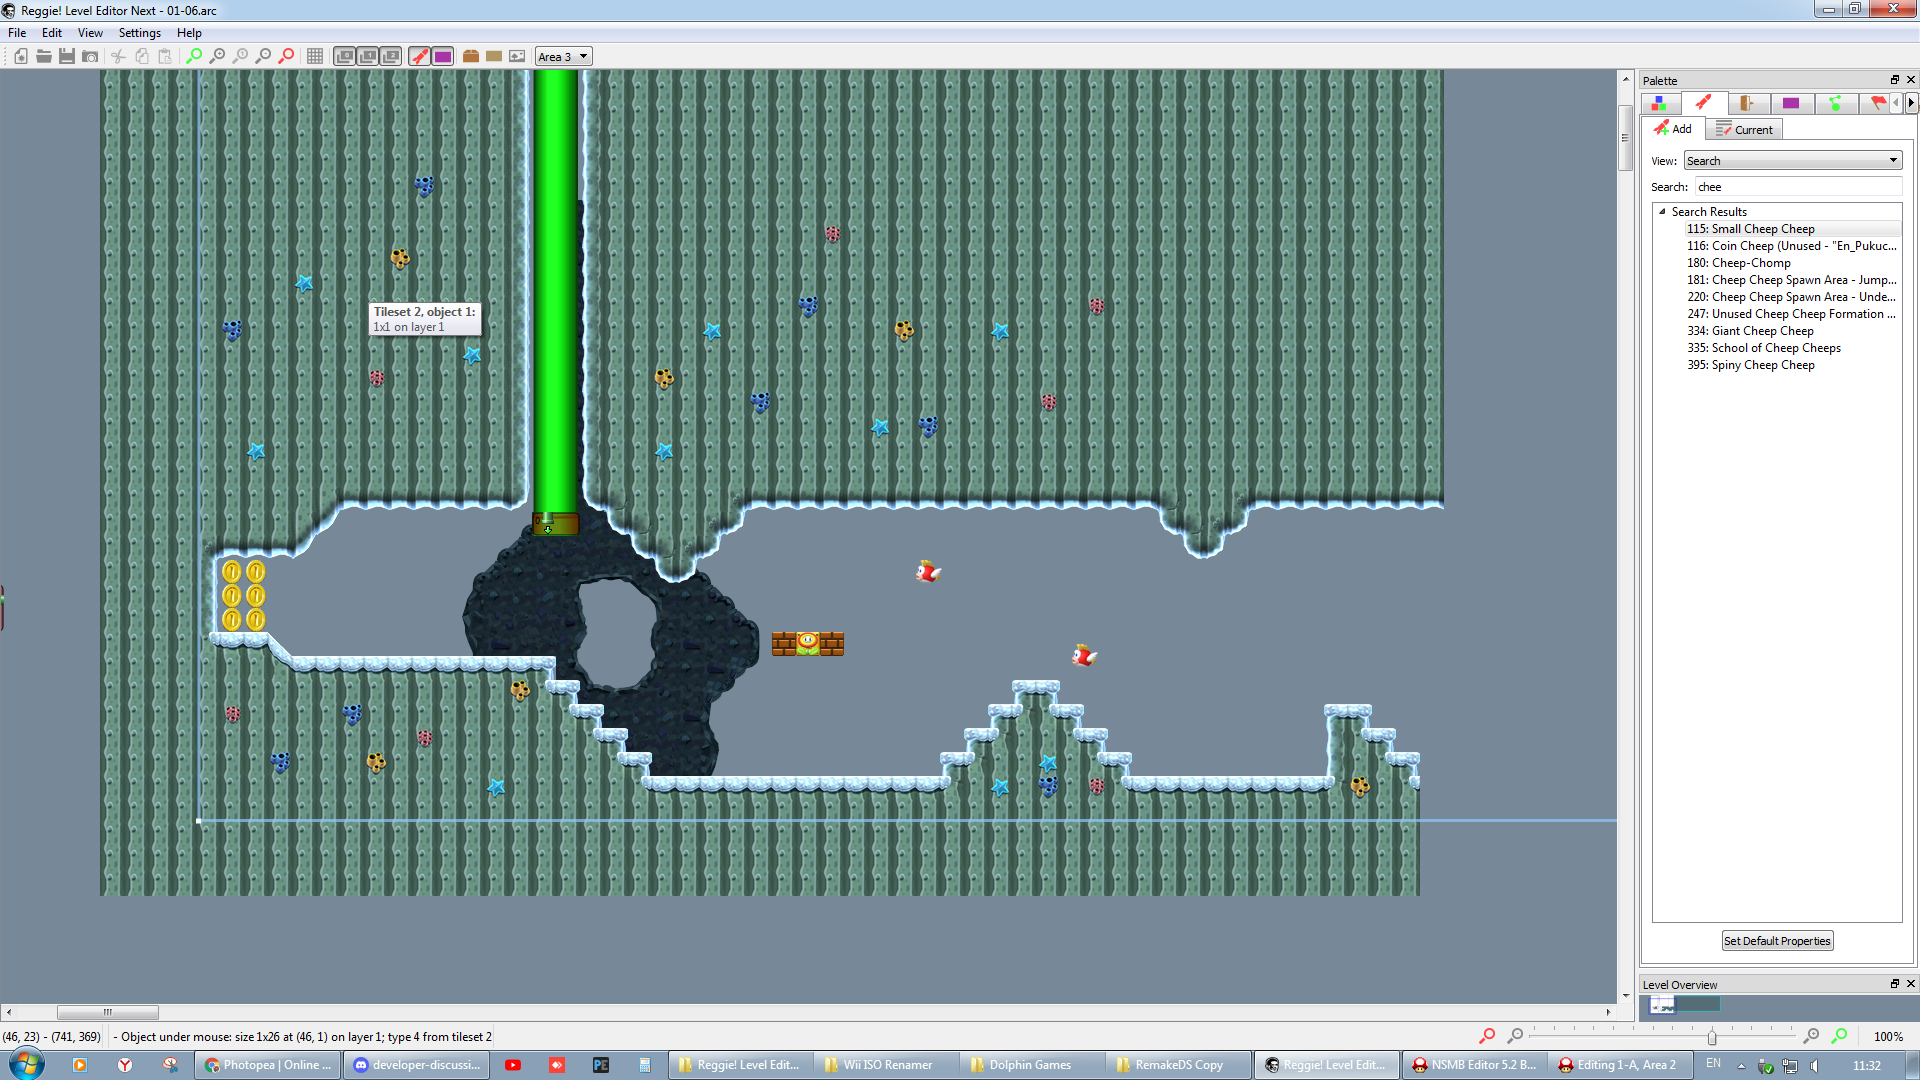Open the Entrances palette tab (door icon)
Image resolution: width=1920 pixels, height=1080 pixels.
tap(1747, 103)
